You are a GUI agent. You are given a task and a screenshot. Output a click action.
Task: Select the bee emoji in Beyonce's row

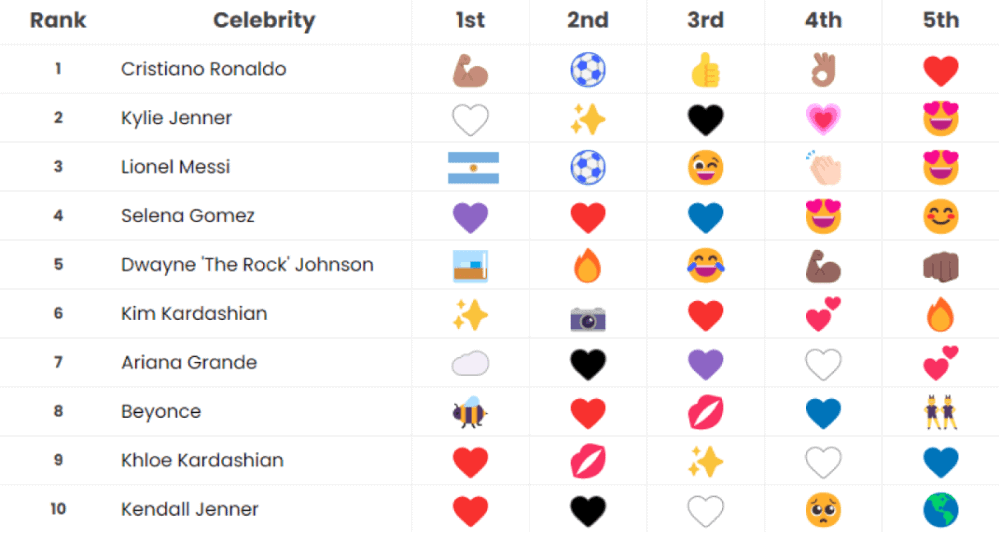(470, 412)
